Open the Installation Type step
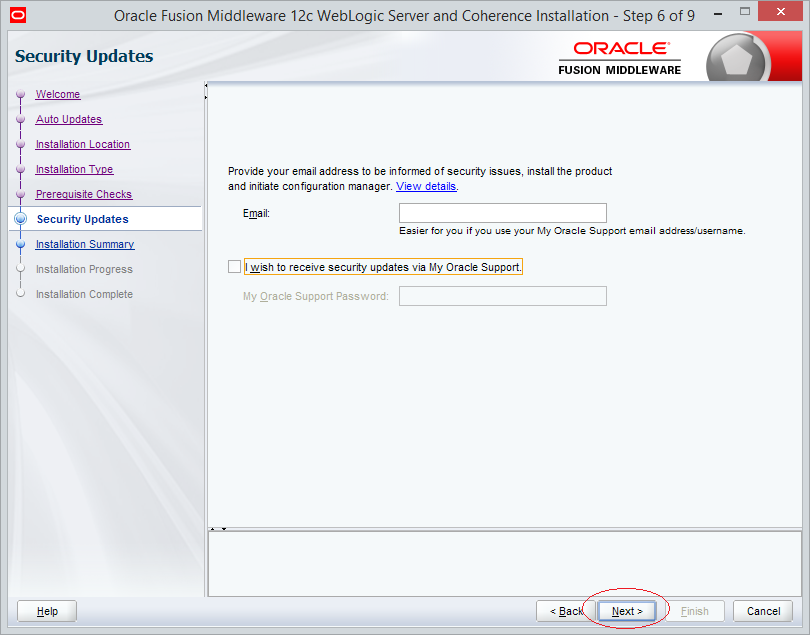Screen dimensions: 810x635 [74, 169]
